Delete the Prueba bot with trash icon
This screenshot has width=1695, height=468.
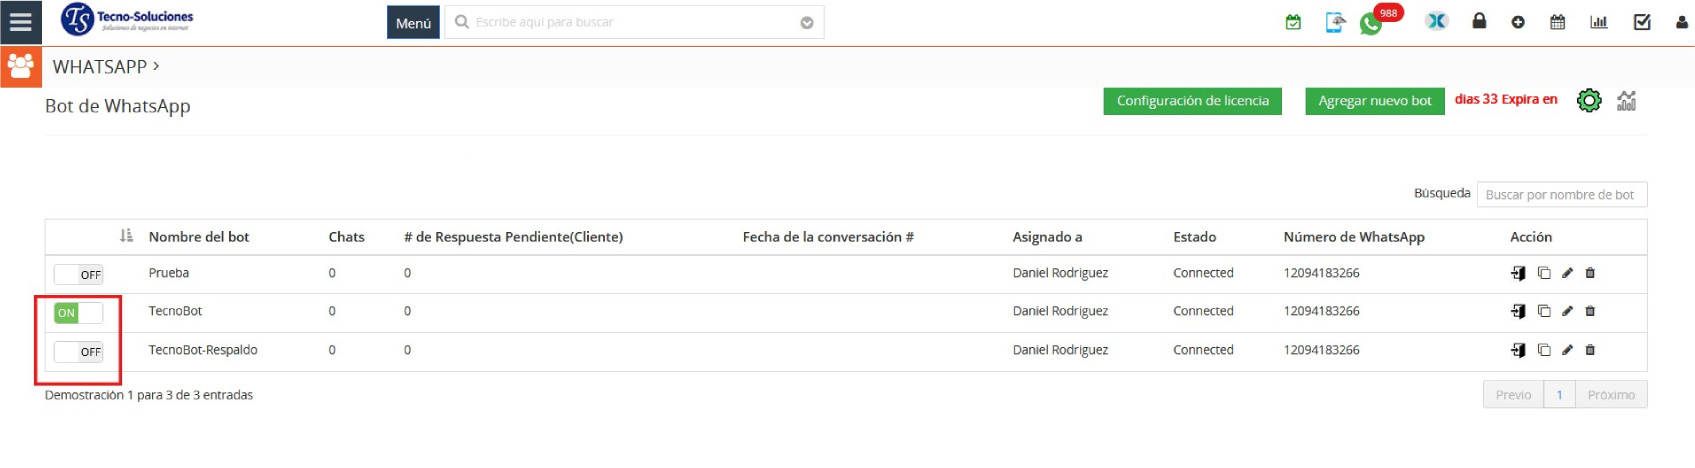1590,273
